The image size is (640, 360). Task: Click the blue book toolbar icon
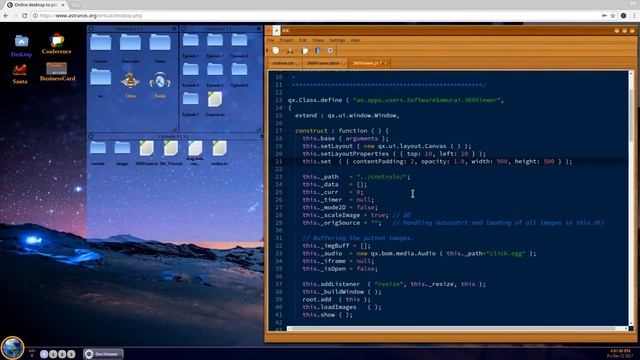click(318, 51)
